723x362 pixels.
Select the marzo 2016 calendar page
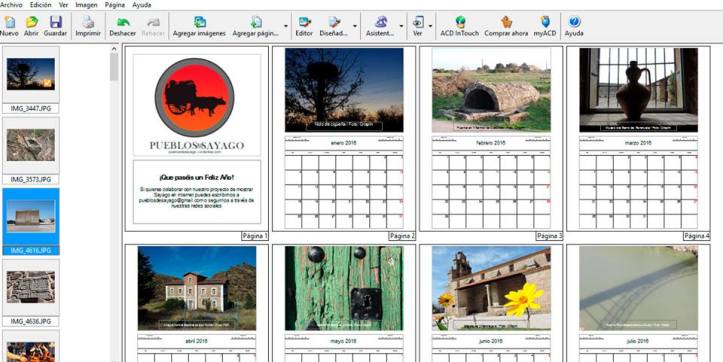point(639,138)
